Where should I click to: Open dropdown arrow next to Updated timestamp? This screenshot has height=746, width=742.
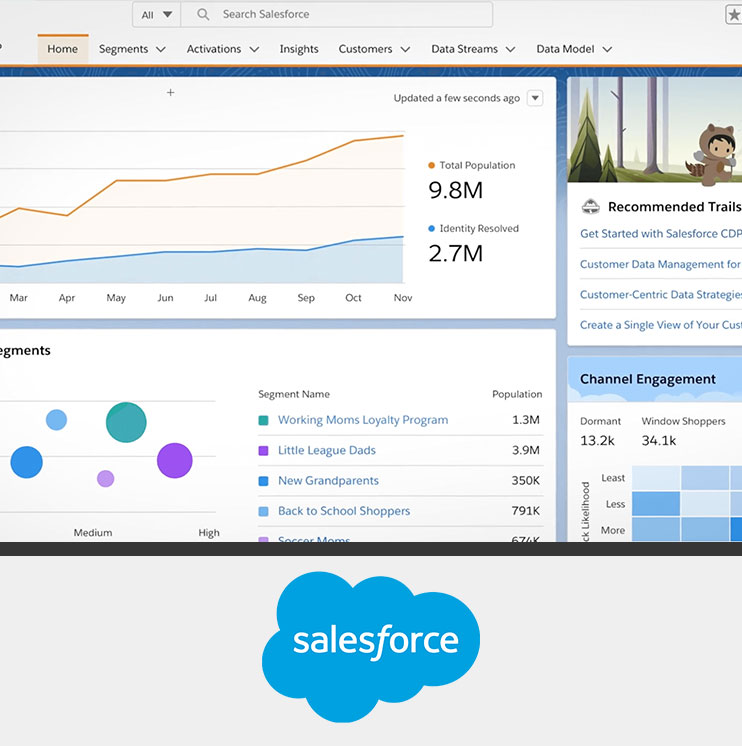coord(535,98)
